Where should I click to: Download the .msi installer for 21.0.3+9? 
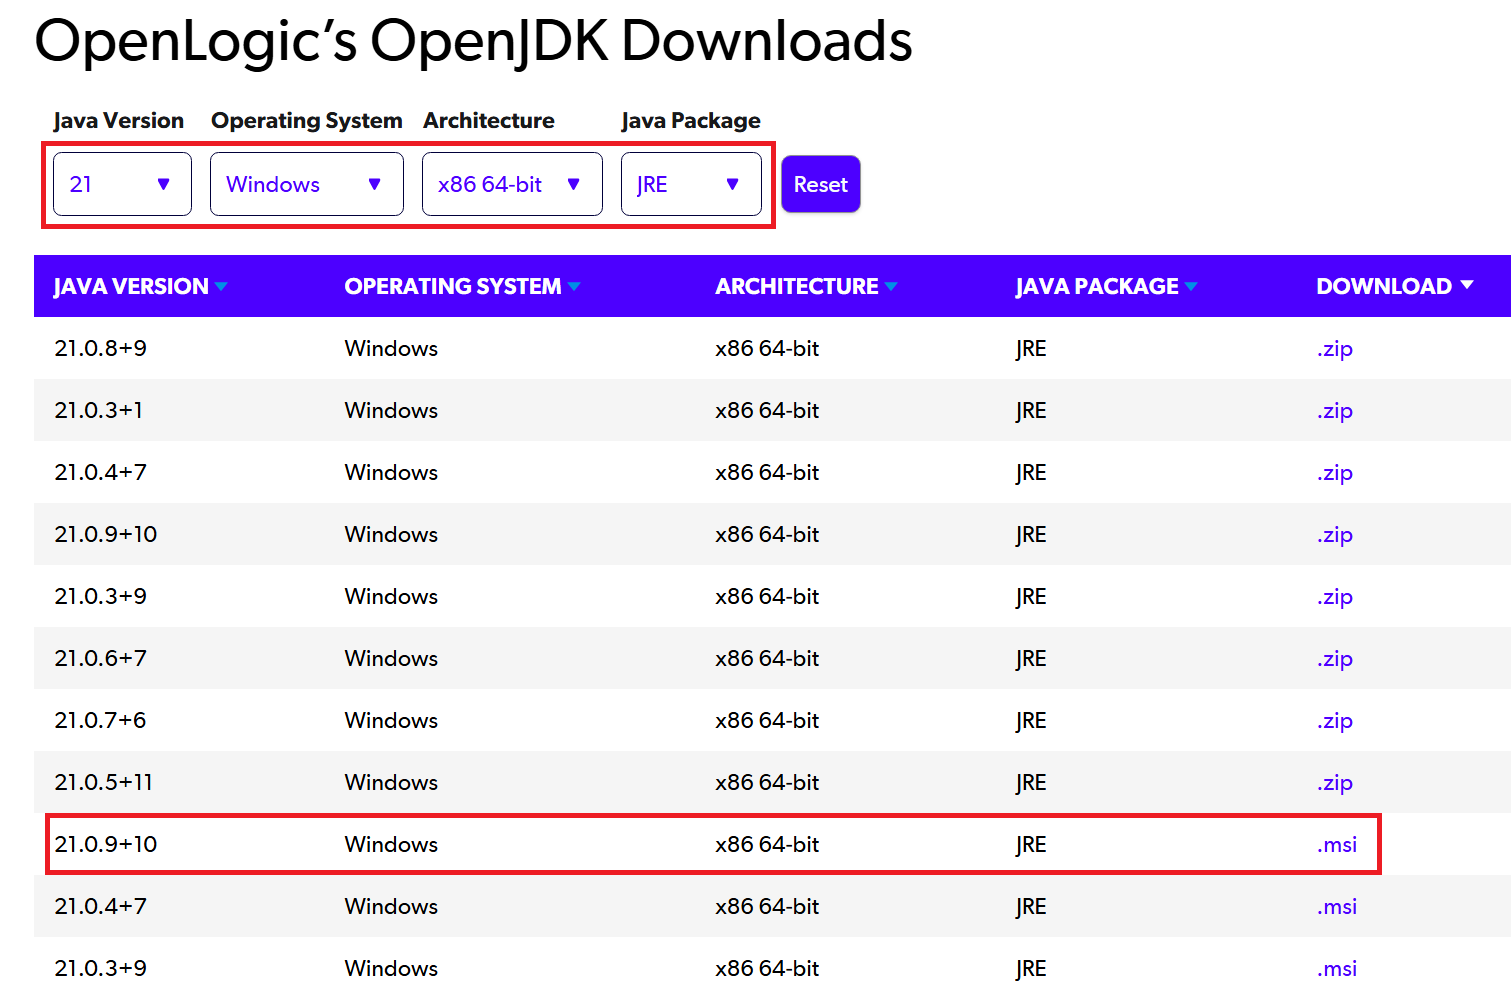1337,969
